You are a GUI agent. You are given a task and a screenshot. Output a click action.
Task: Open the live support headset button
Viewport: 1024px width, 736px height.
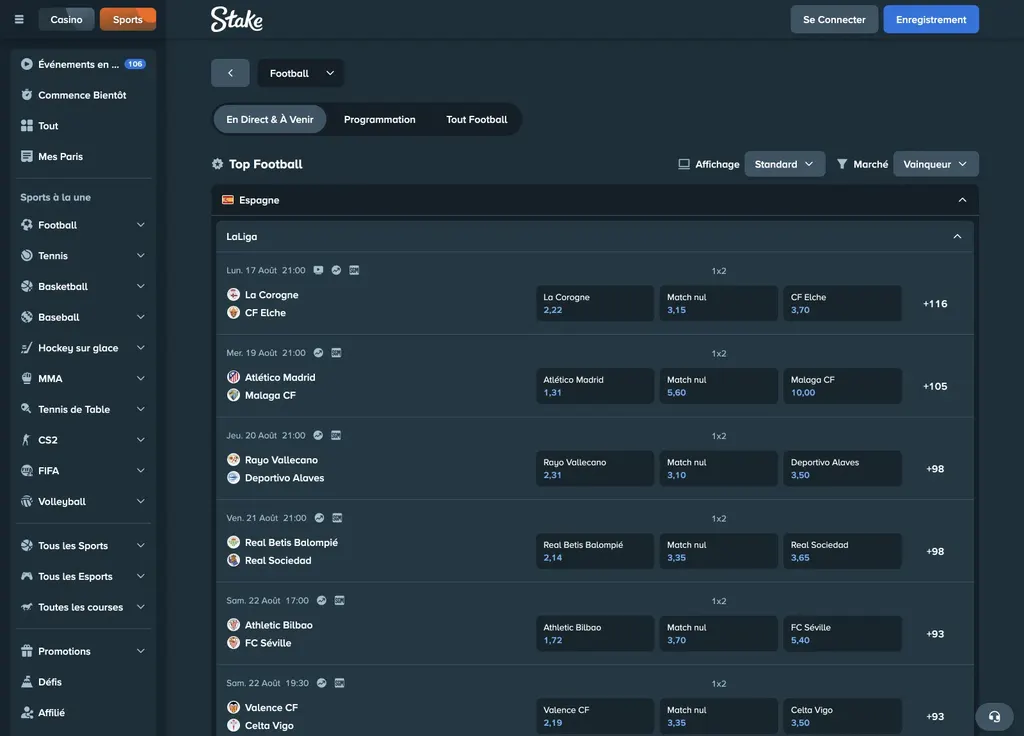pyautogui.click(x=994, y=716)
